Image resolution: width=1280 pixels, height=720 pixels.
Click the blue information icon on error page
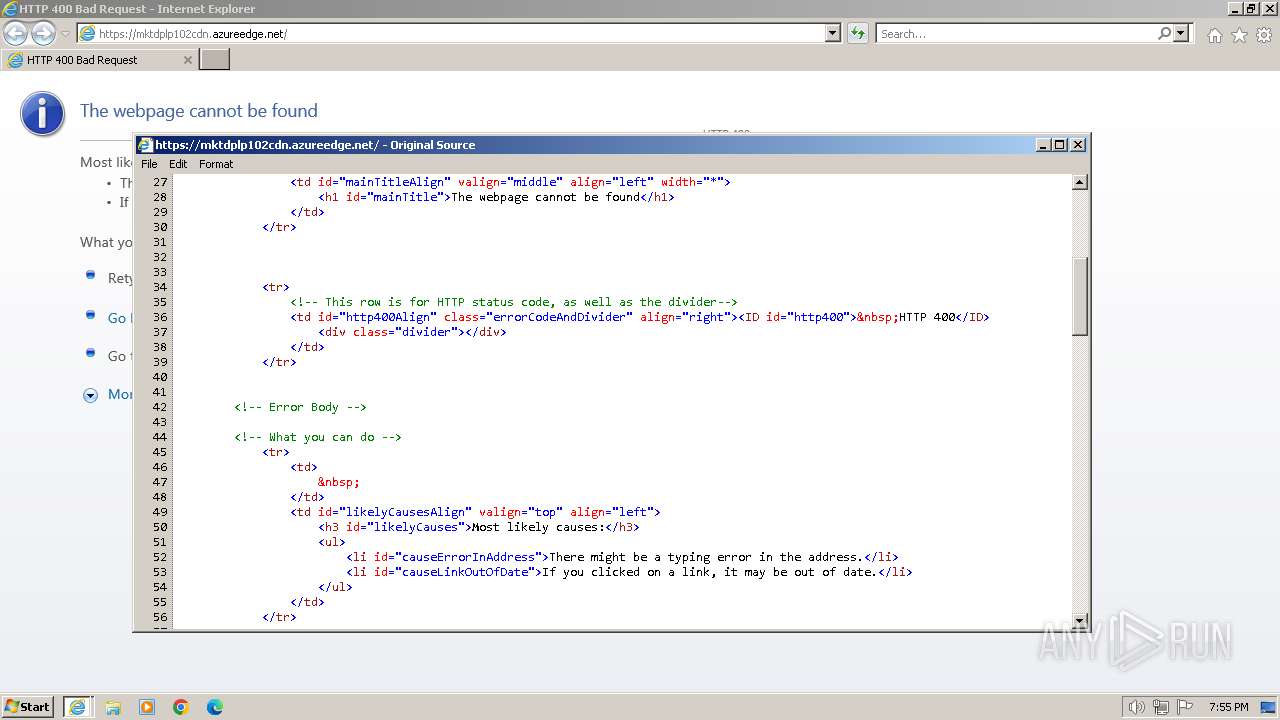click(x=42, y=114)
